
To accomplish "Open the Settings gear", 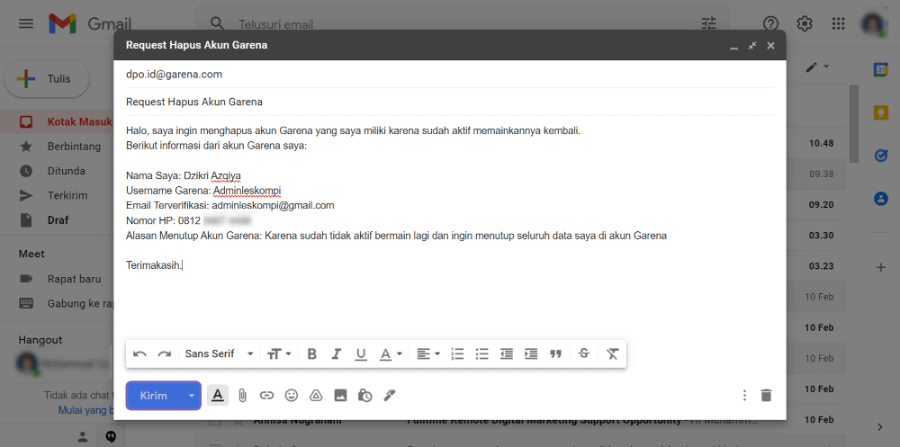I will [805, 24].
